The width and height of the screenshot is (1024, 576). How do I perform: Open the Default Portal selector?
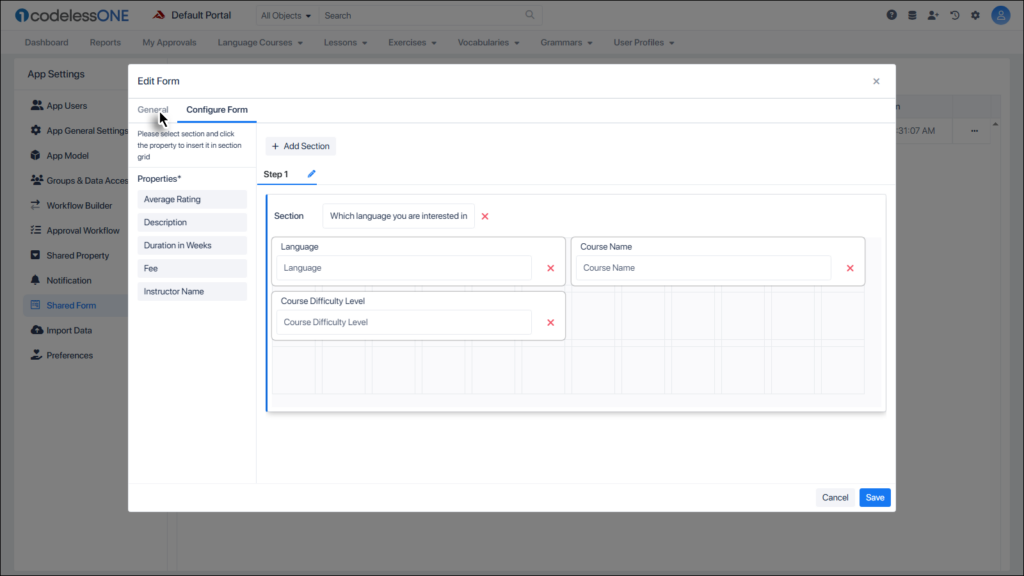click(x=192, y=15)
